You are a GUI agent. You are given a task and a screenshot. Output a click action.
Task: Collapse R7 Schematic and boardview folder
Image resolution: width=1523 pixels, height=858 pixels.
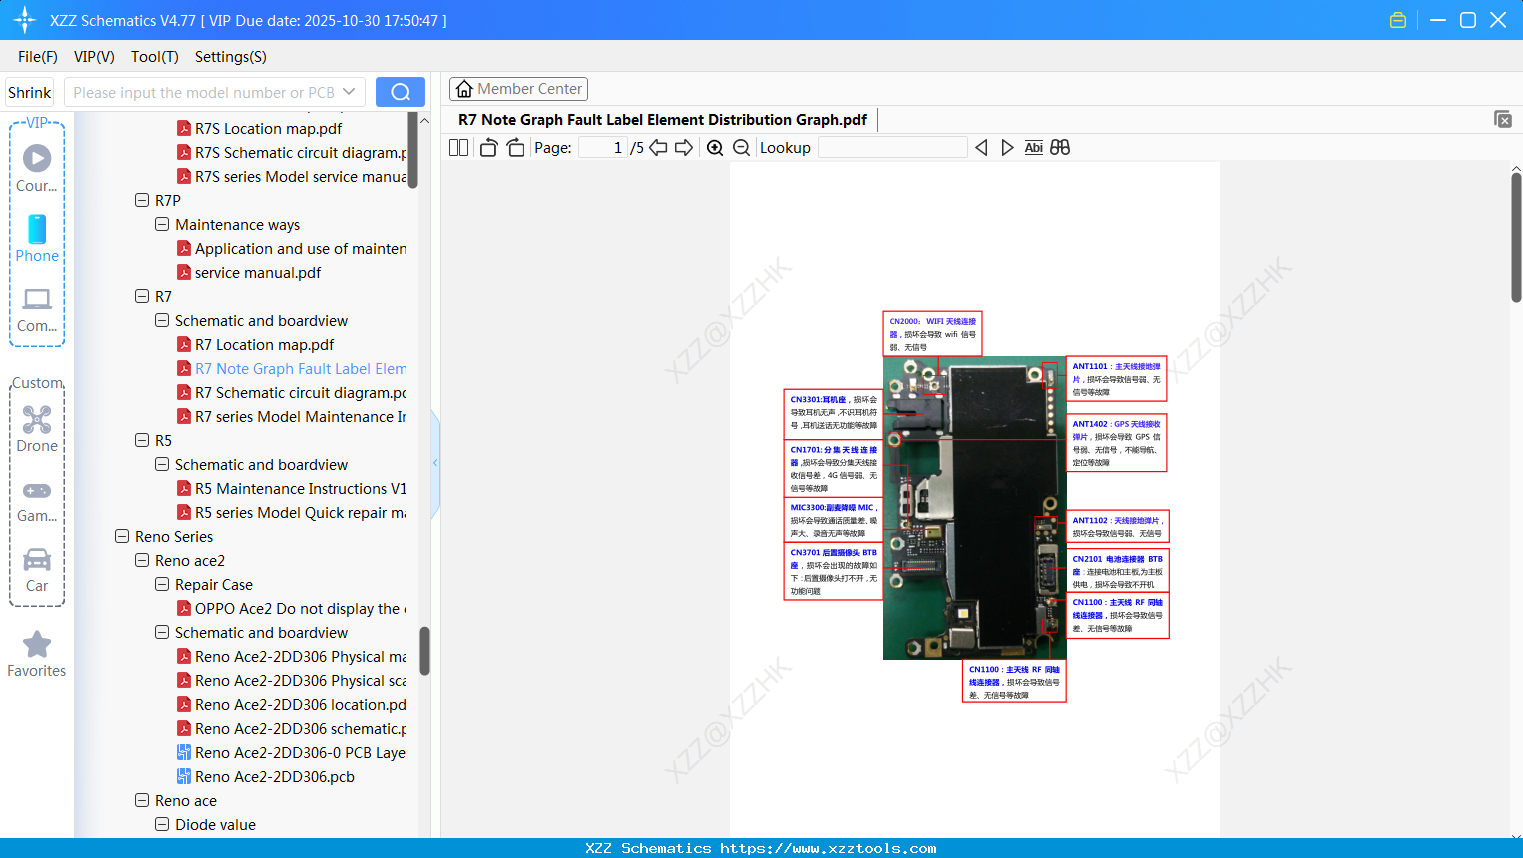(x=162, y=320)
